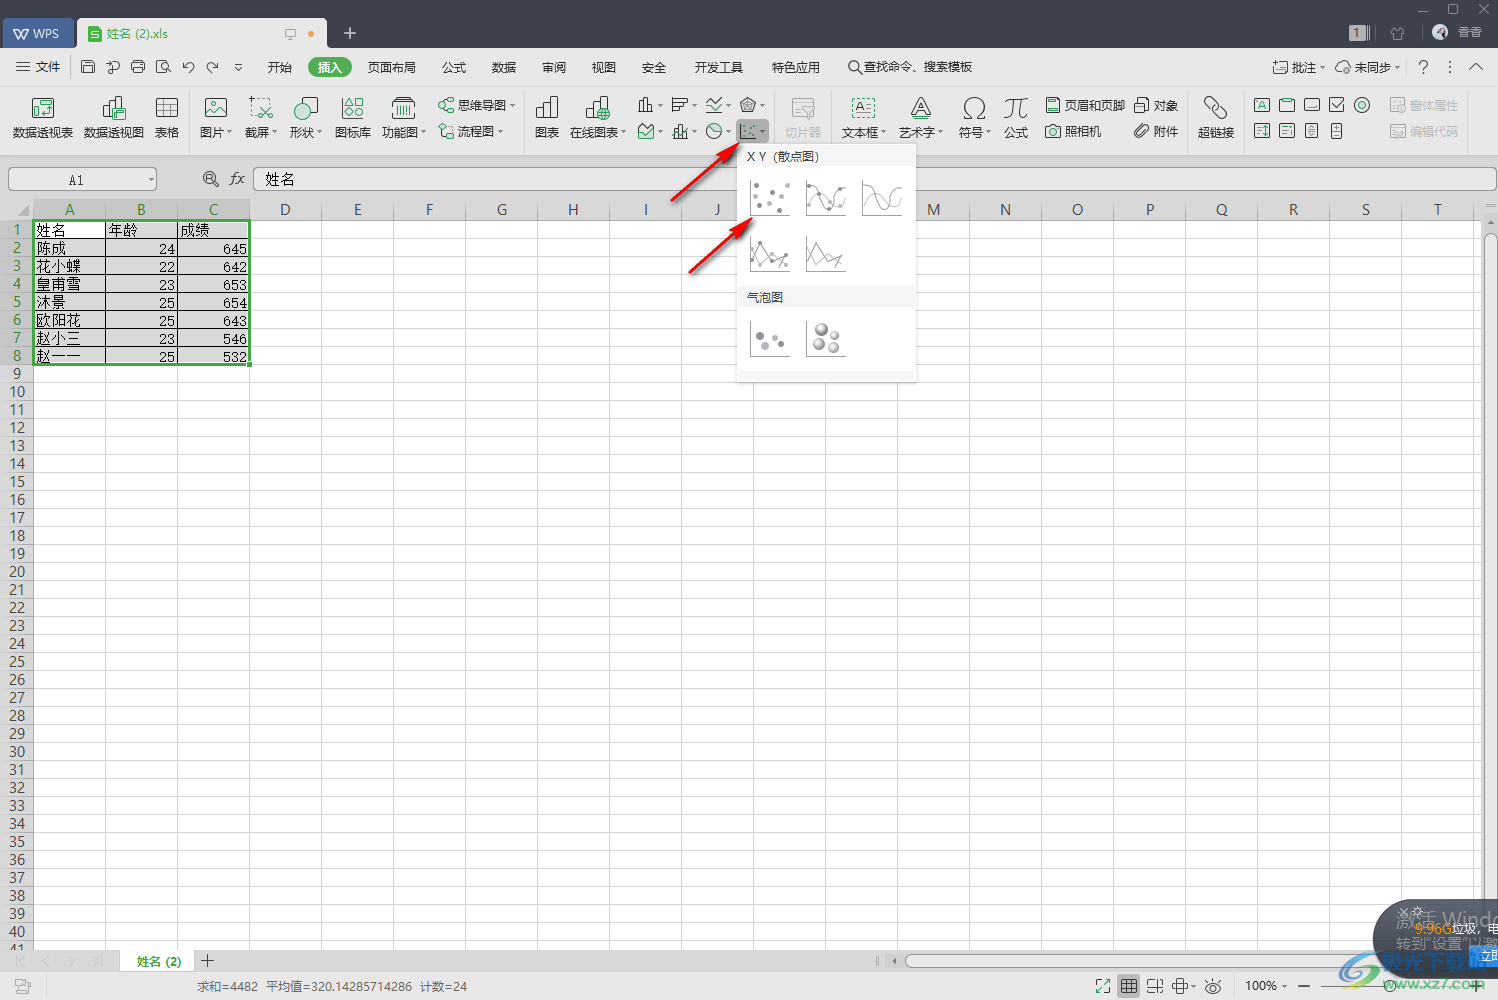Screen dimensions: 1498x1000
Task: Insert an object (对象)
Action: (x=1156, y=105)
